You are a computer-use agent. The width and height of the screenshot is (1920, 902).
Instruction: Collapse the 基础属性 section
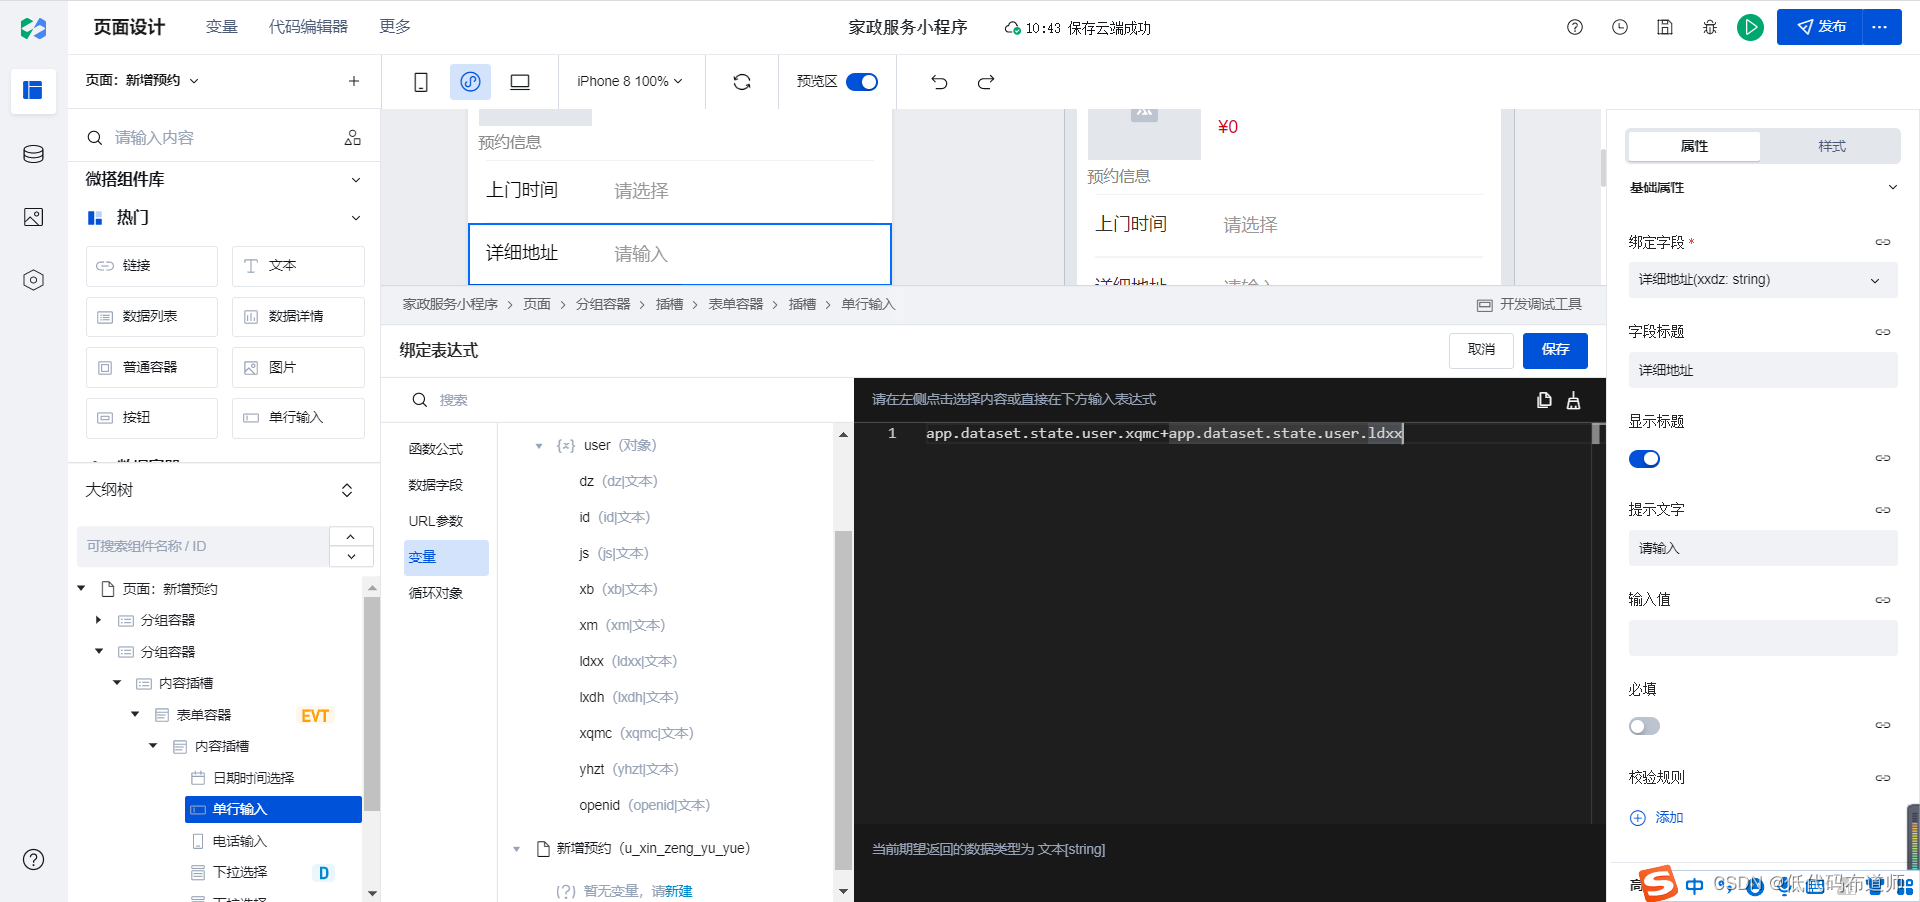click(x=1892, y=188)
